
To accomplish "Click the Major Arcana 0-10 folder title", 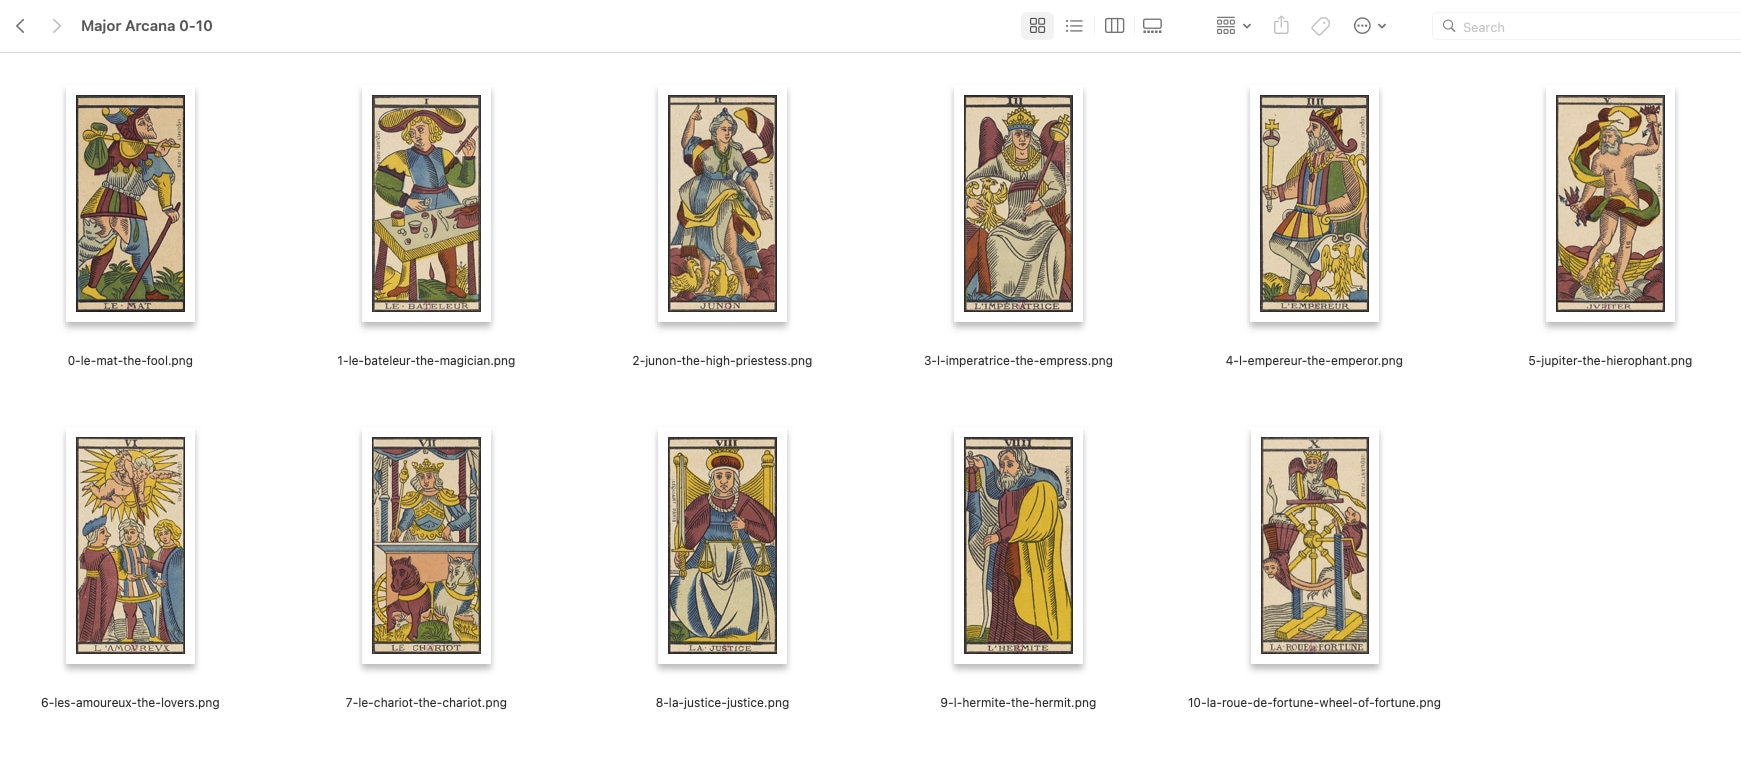I will (147, 26).
